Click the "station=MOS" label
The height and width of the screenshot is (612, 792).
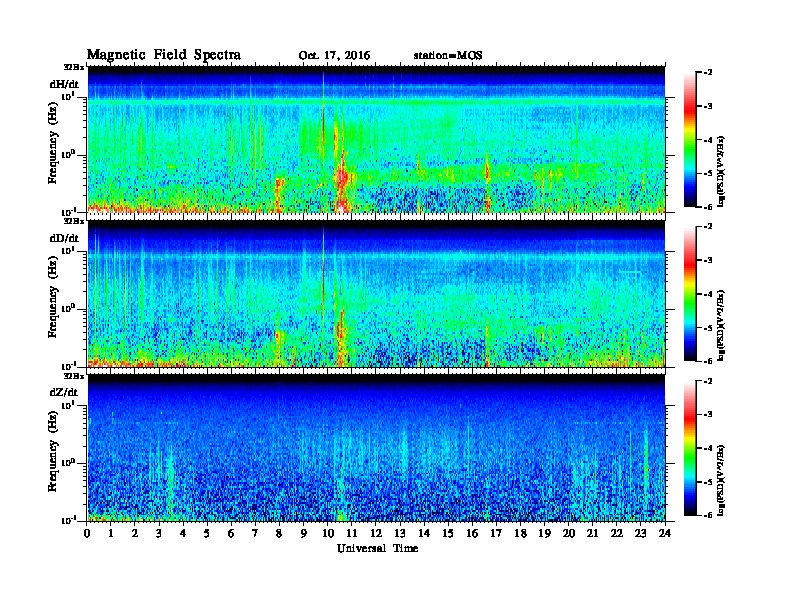448,56
